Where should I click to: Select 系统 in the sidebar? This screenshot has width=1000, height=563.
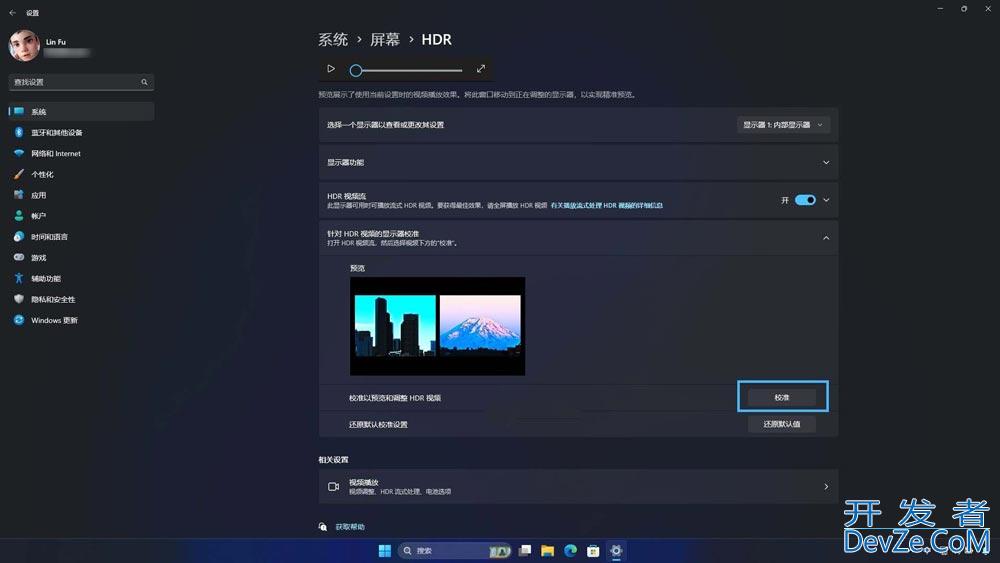pyautogui.click(x=82, y=112)
